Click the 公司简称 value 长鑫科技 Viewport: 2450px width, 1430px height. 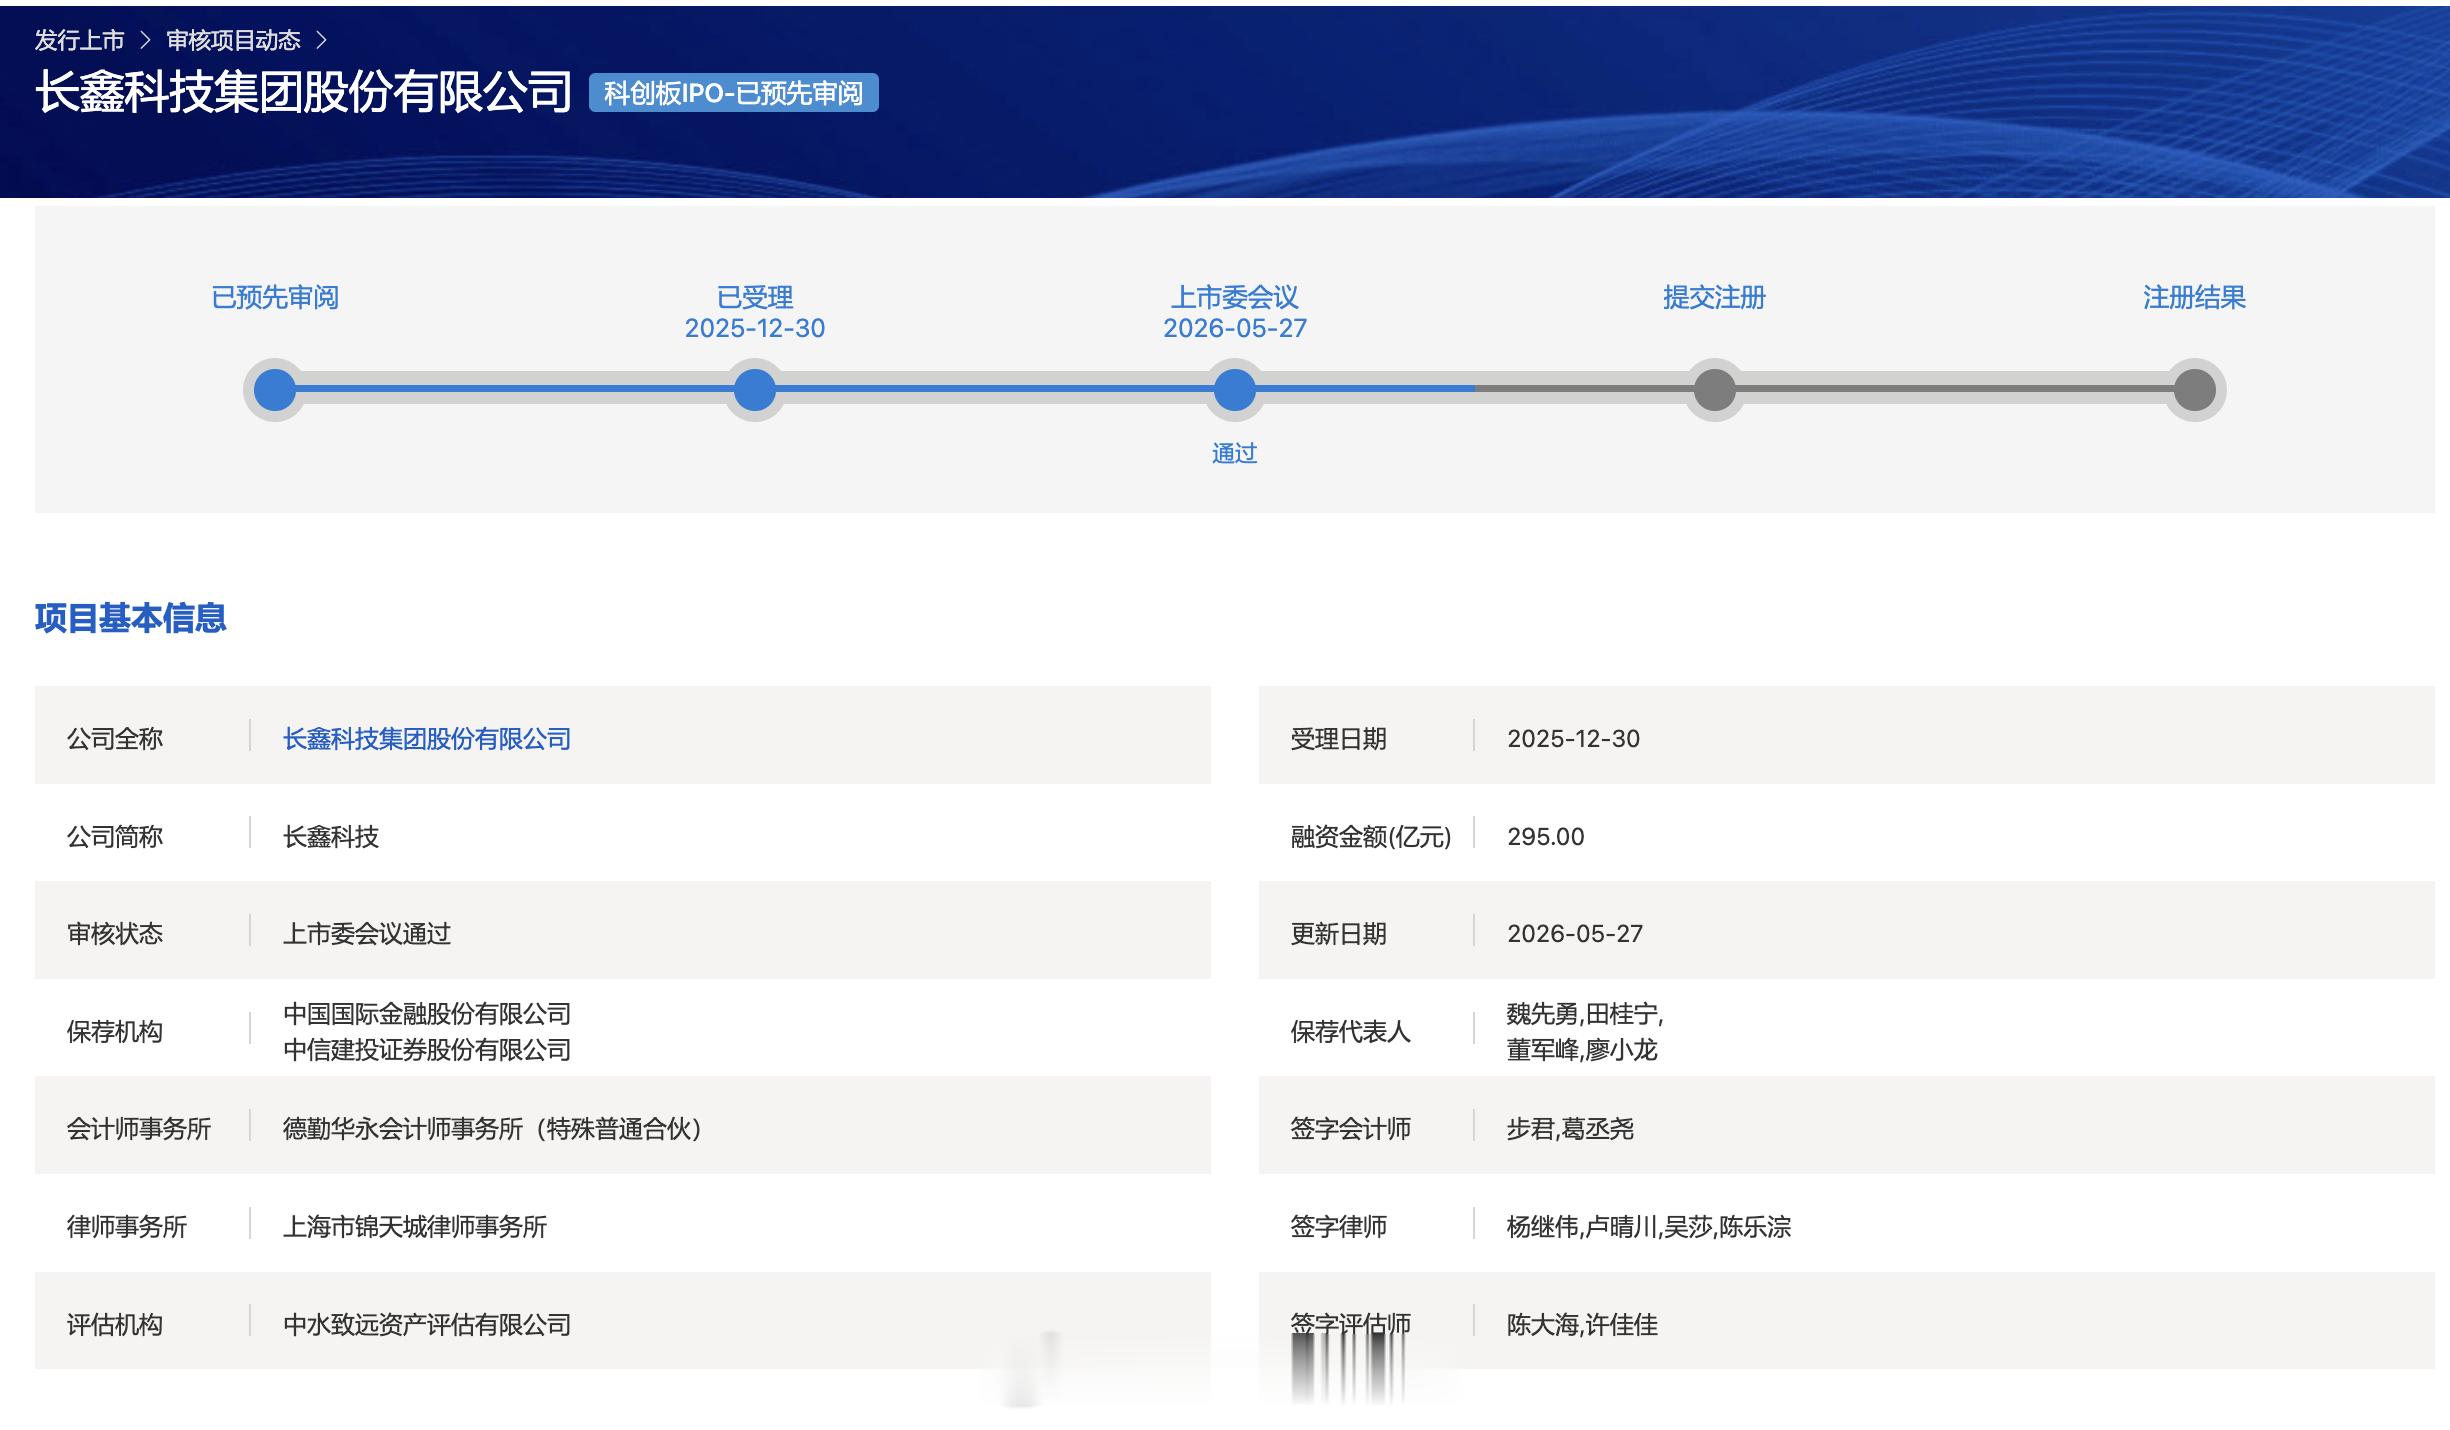tap(331, 837)
